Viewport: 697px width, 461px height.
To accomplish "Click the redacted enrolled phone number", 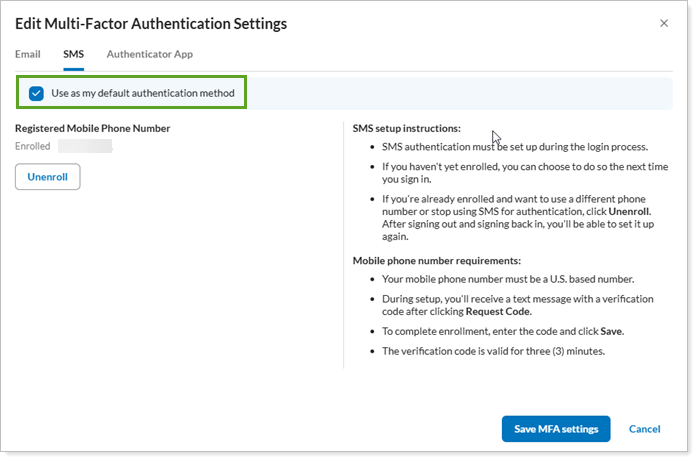I will click(85, 146).
